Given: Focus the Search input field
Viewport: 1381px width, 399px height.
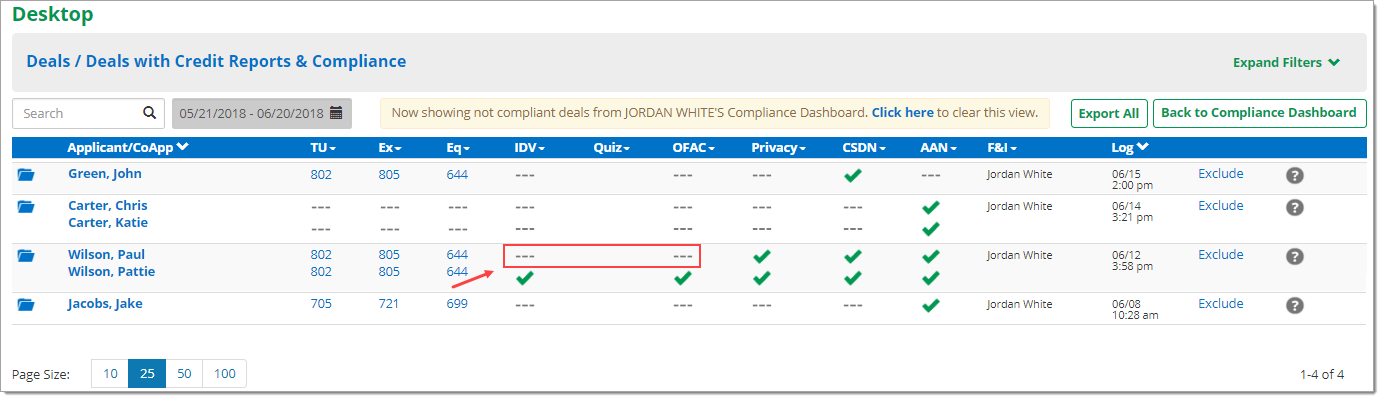Looking at the screenshot, I should pyautogui.click(x=78, y=113).
